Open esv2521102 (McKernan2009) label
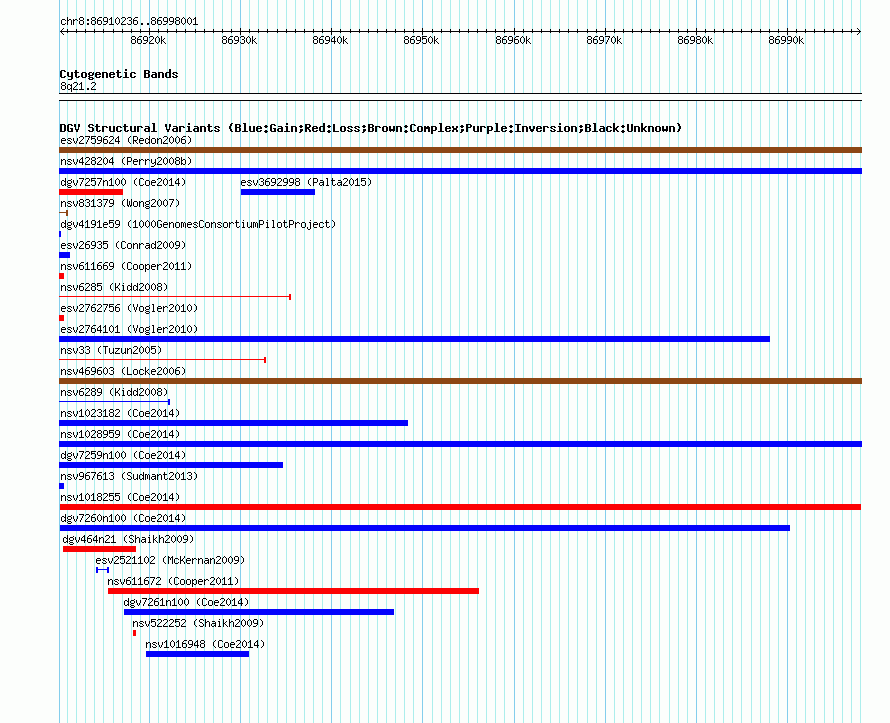Image resolution: width=890 pixels, height=723 pixels. click(x=170, y=560)
